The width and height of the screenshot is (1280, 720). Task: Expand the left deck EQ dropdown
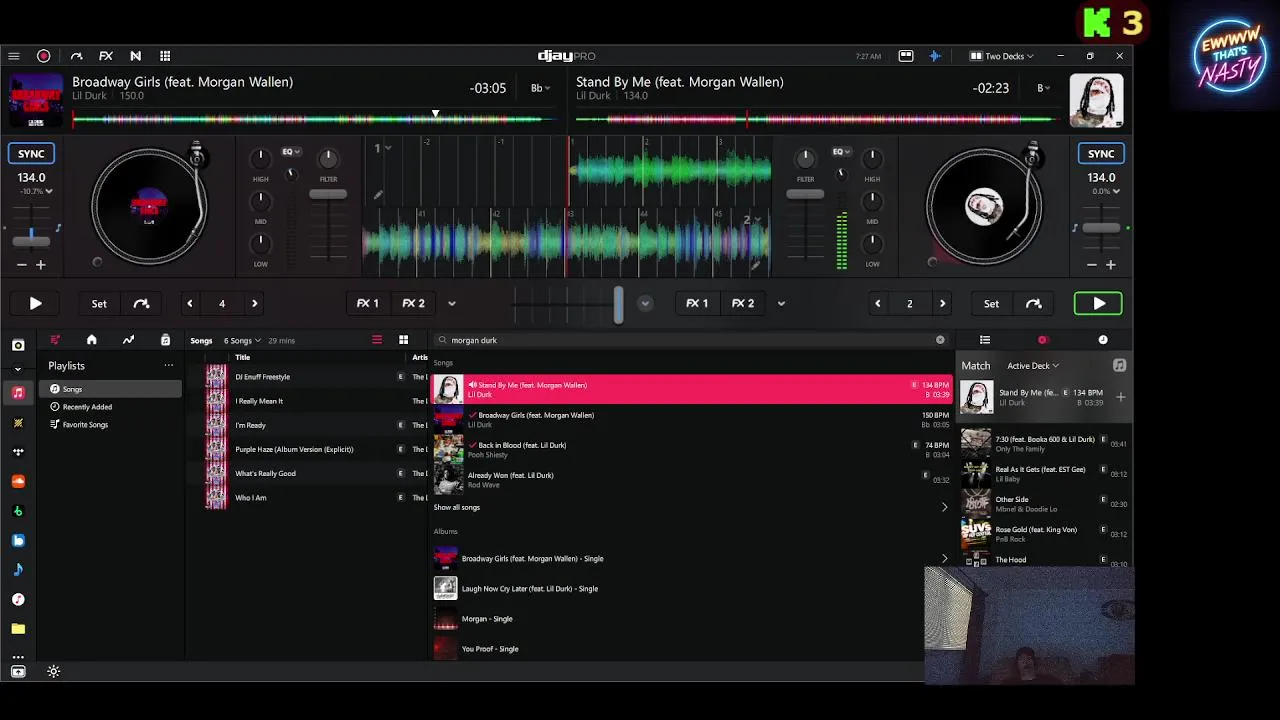coord(291,152)
